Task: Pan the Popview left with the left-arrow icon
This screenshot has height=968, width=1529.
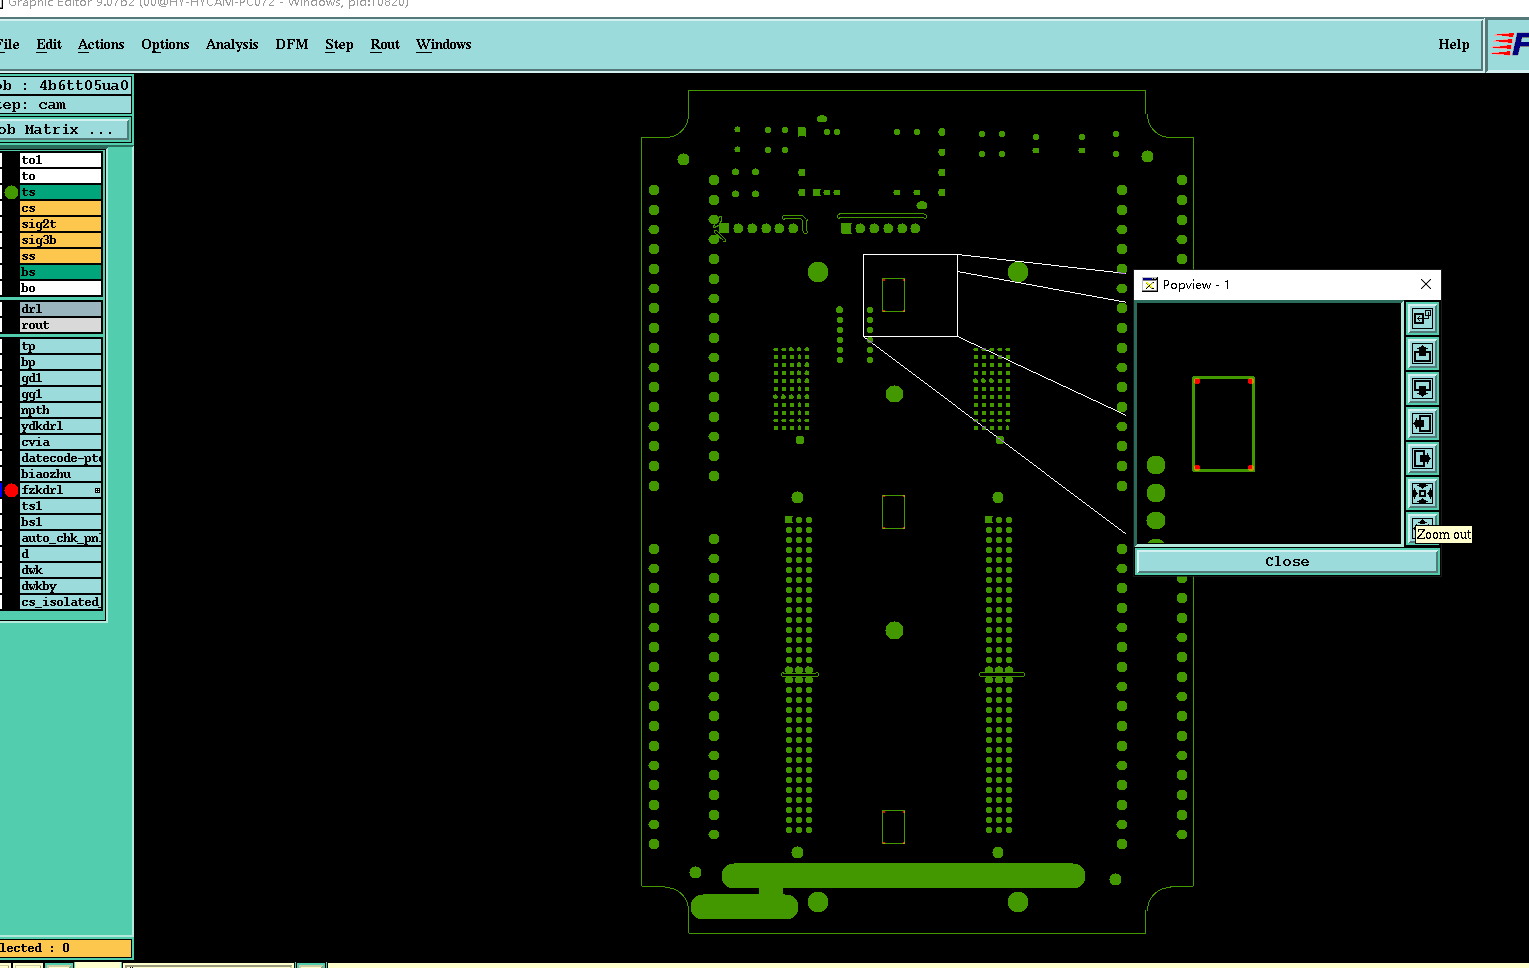Action: tap(1422, 423)
